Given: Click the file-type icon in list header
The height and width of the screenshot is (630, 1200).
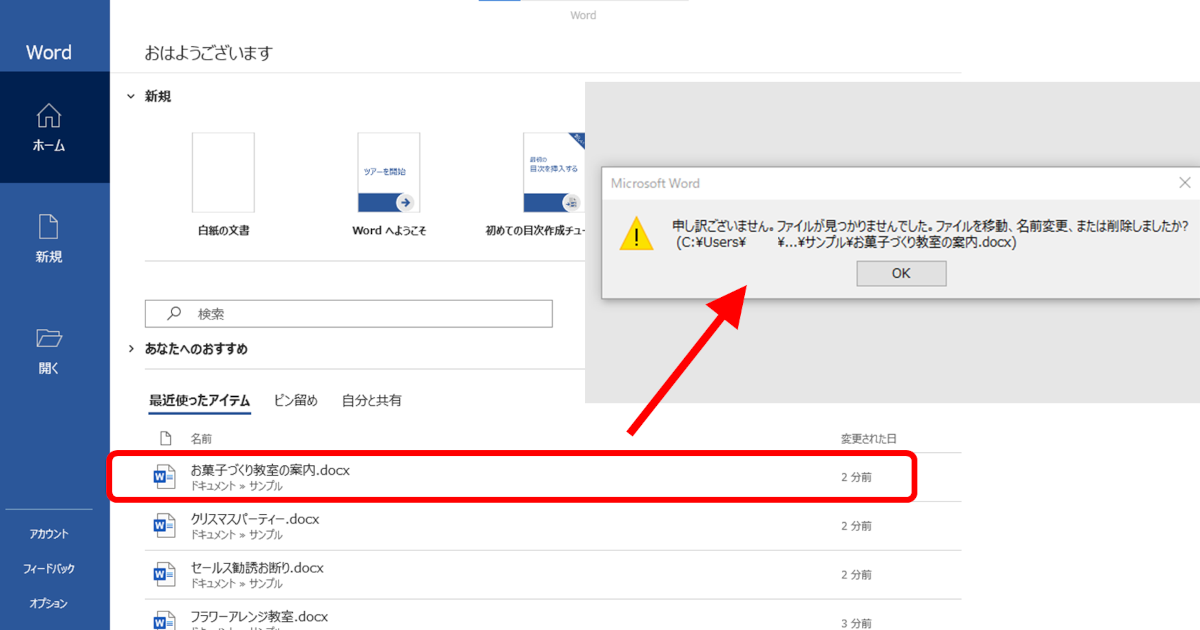Looking at the screenshot, I should [166, 438].
